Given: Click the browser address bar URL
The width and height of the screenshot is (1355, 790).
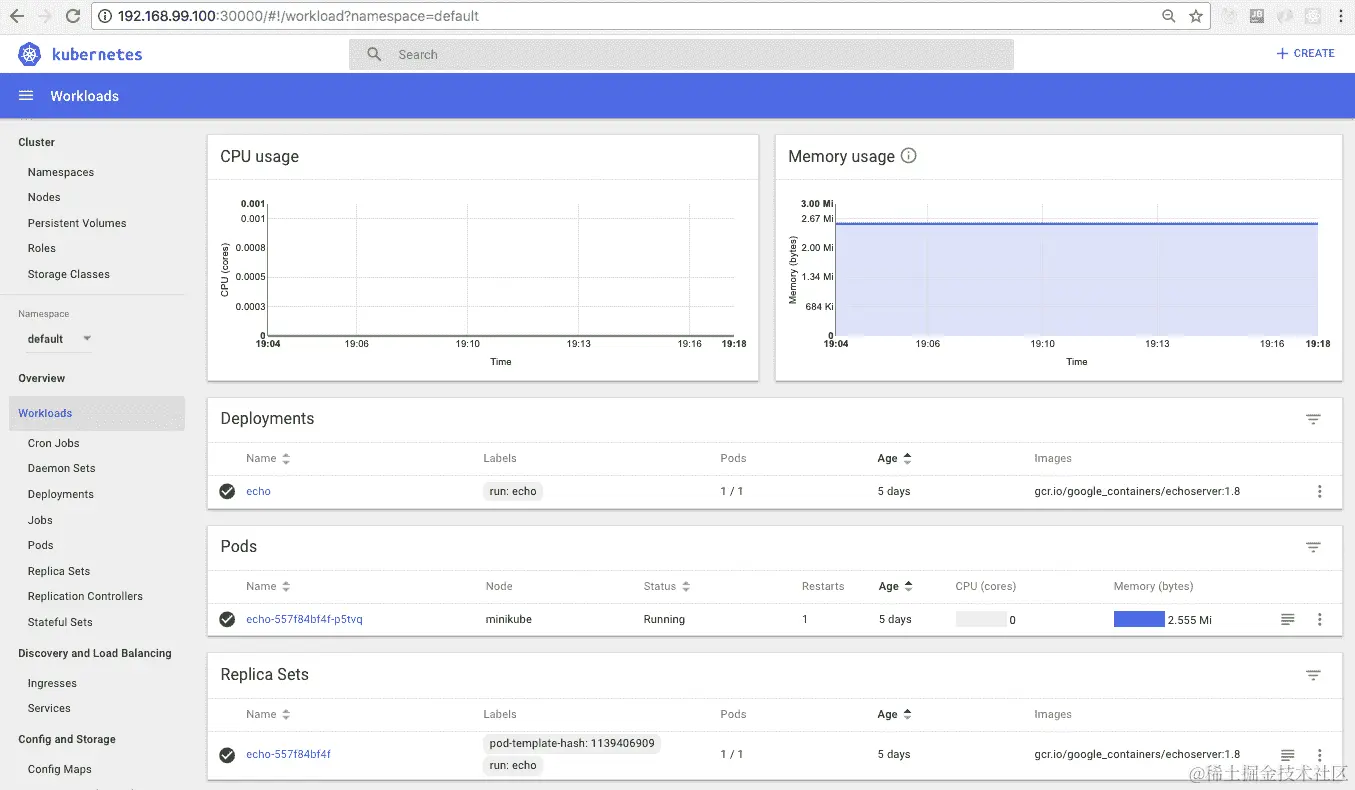Looking at the screenshot, I should pos(298,16).
